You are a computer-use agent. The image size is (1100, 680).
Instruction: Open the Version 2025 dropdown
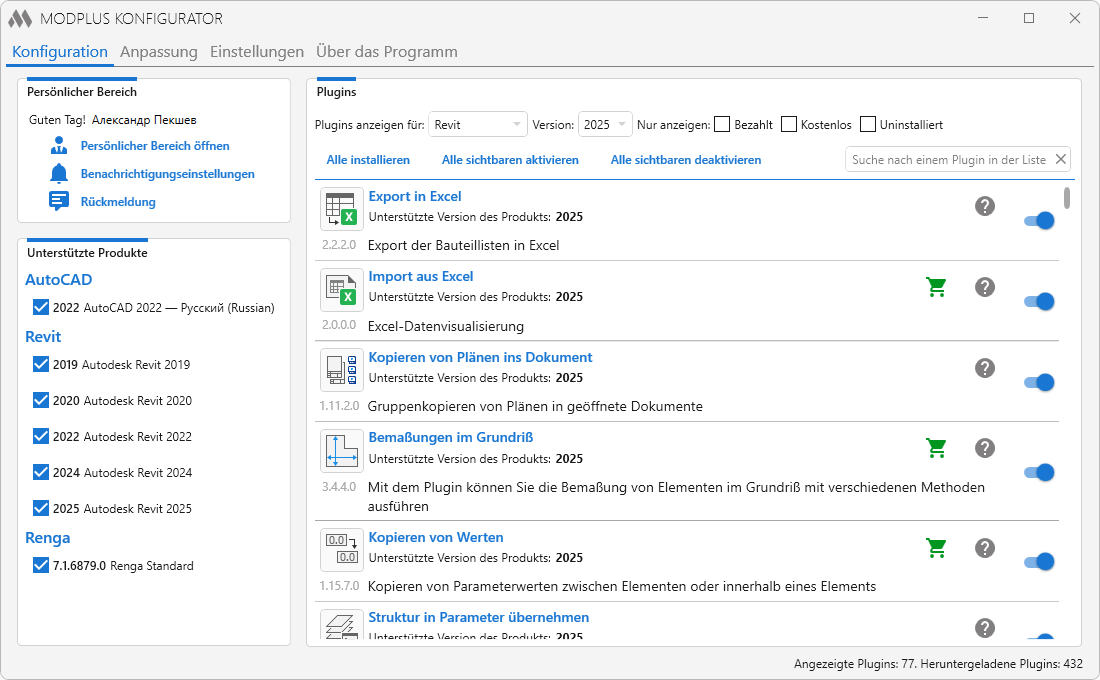[x=605, y=124]
